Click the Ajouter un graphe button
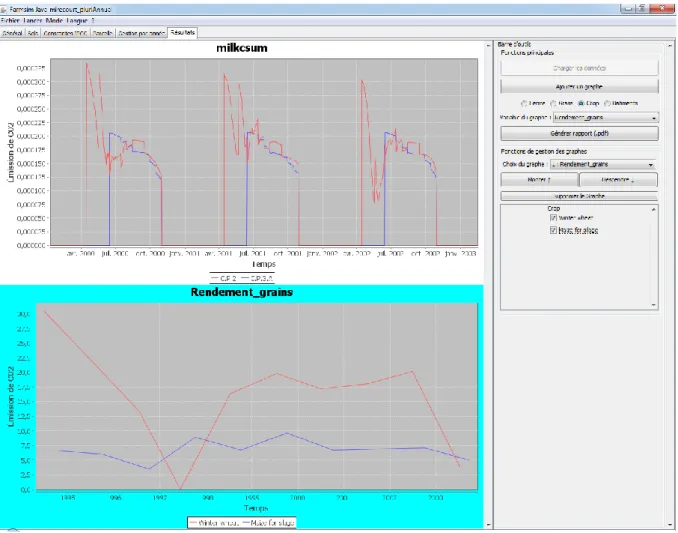This screenshot has width=678, height=533. [579, 86]
